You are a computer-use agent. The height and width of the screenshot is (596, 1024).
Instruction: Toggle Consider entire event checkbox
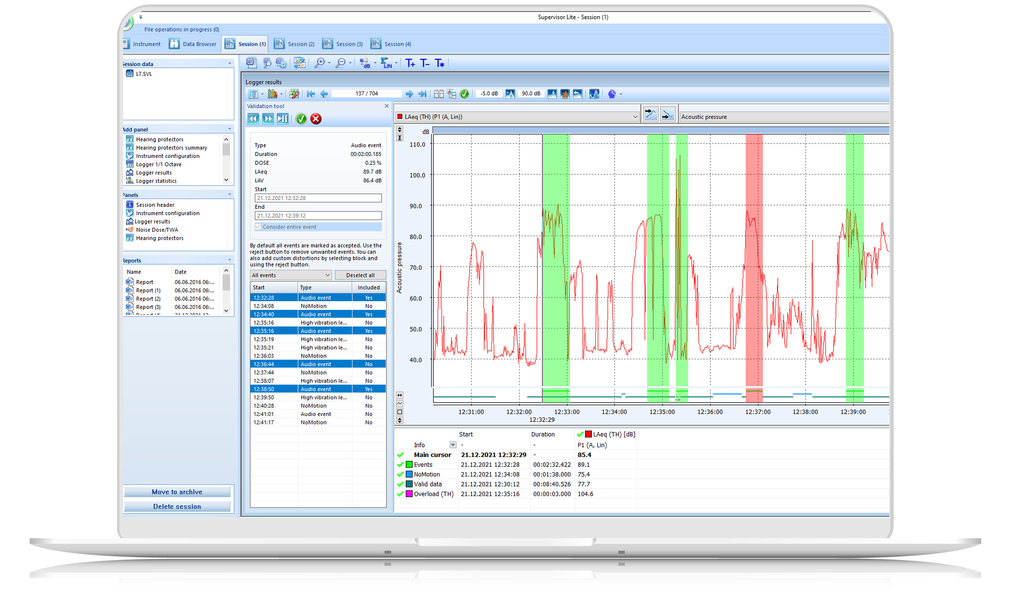(x=258, y=227)
